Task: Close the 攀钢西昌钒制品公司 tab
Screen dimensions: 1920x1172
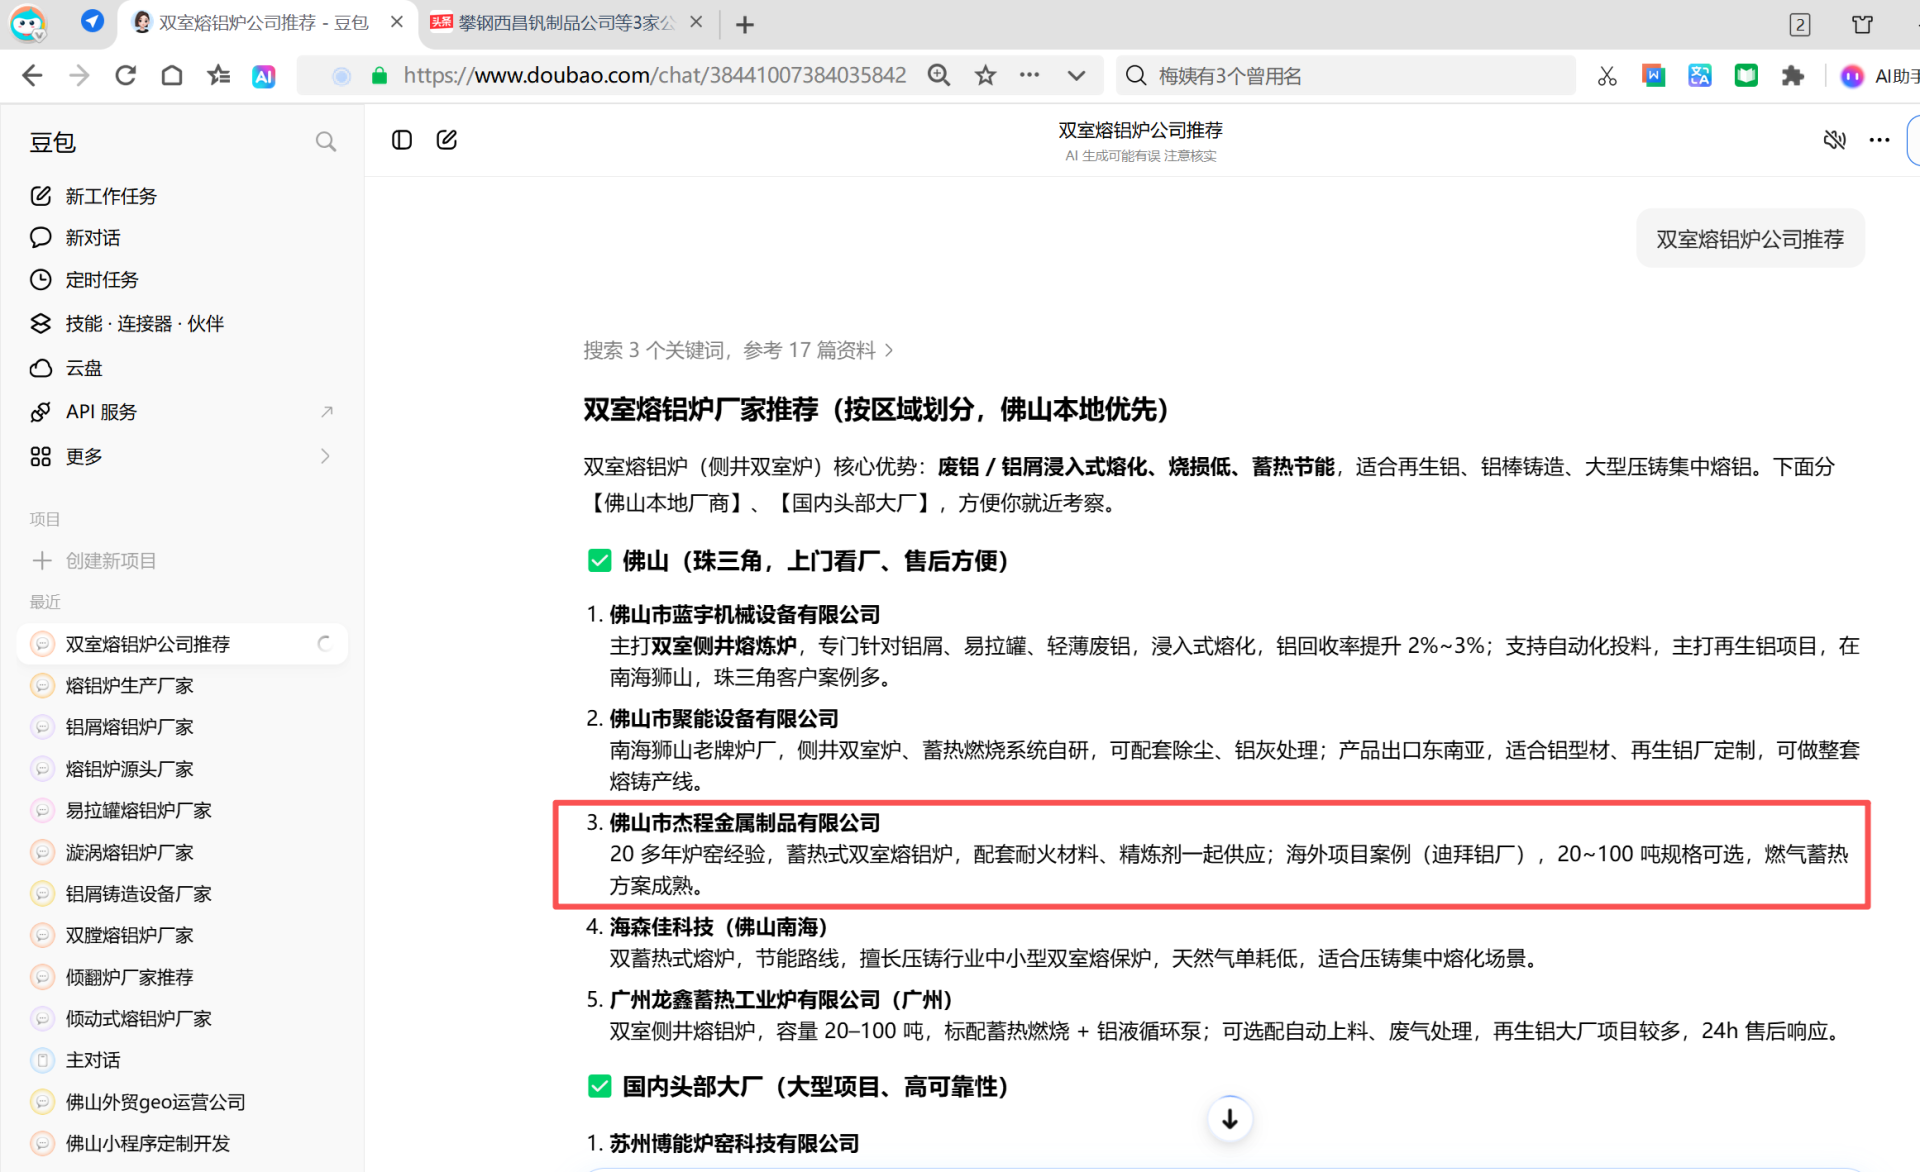Action: tap(697, 22)
